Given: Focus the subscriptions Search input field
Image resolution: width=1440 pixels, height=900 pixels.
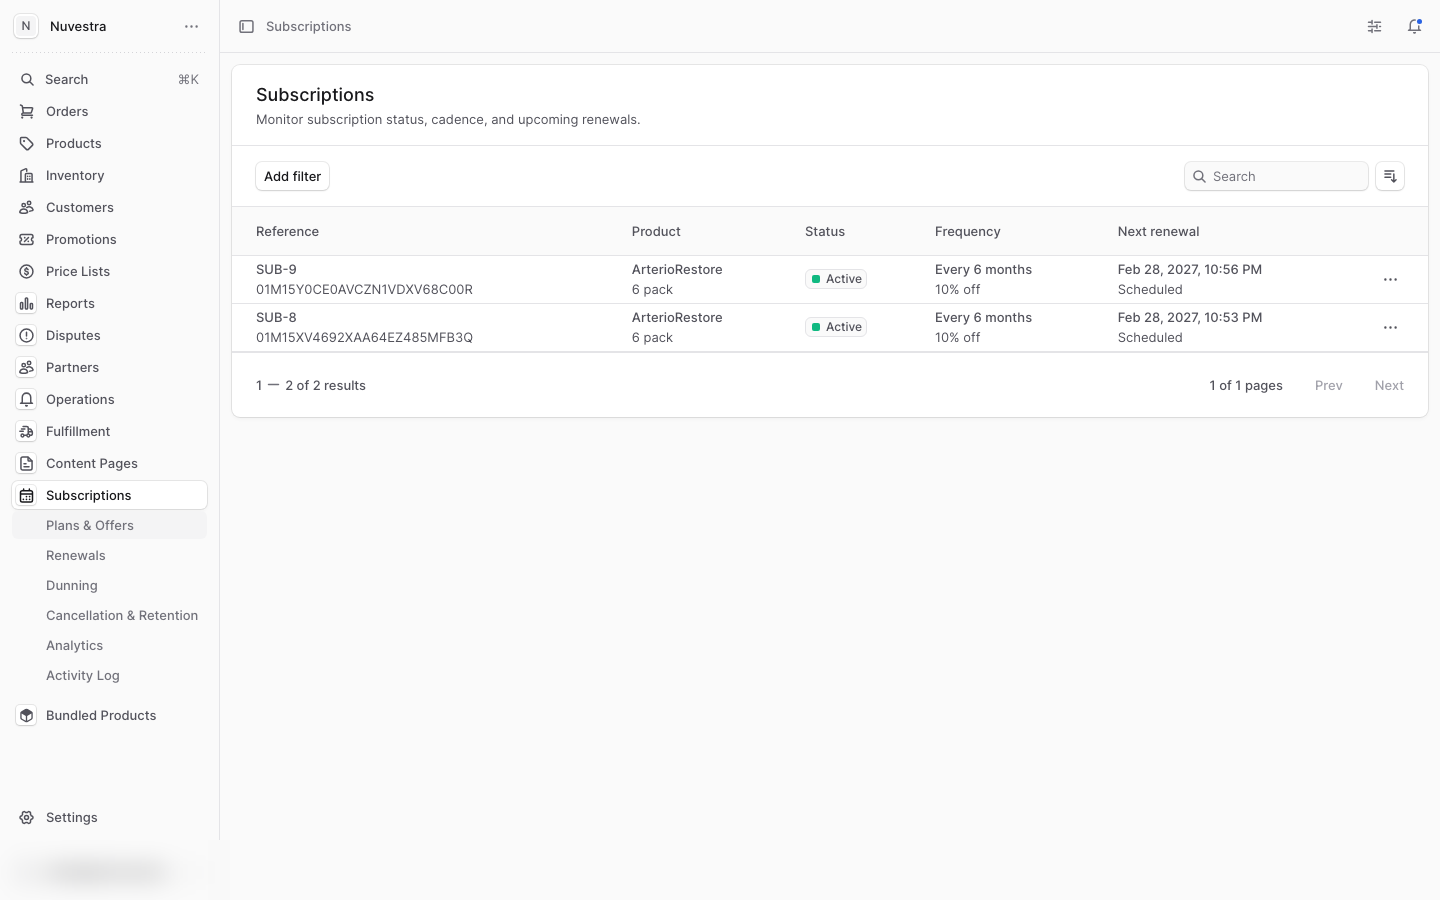Looking at the screenshot, I should click(x=1276, y=176).
